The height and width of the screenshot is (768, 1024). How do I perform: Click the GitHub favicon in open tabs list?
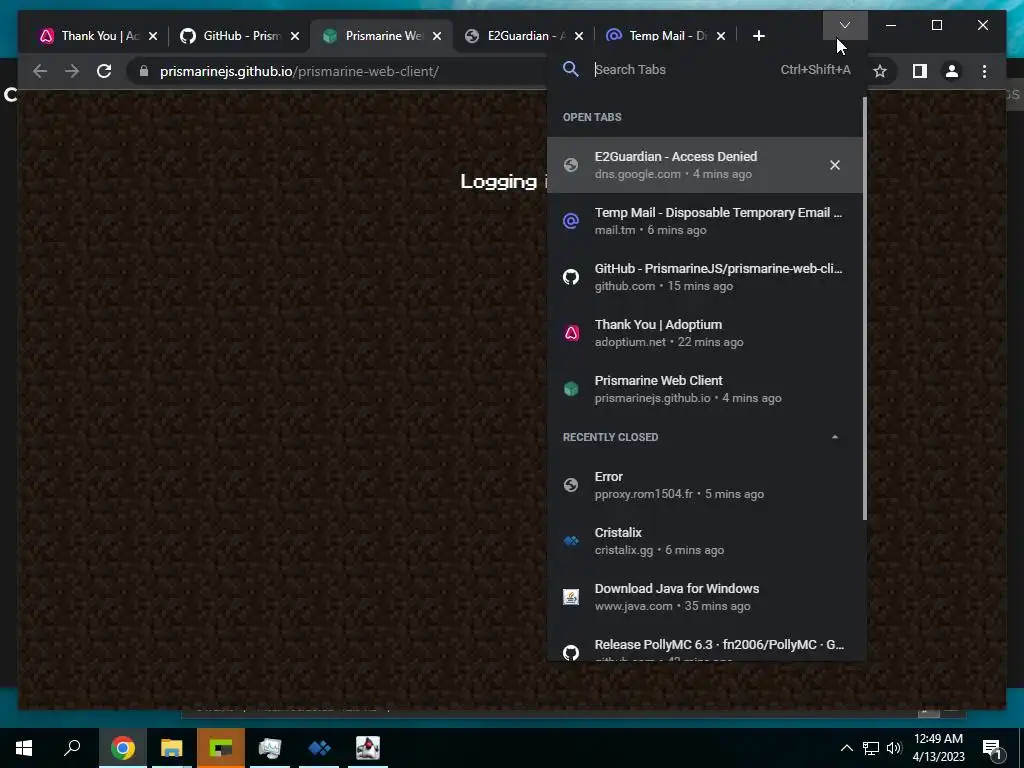[x=571, y=277]
